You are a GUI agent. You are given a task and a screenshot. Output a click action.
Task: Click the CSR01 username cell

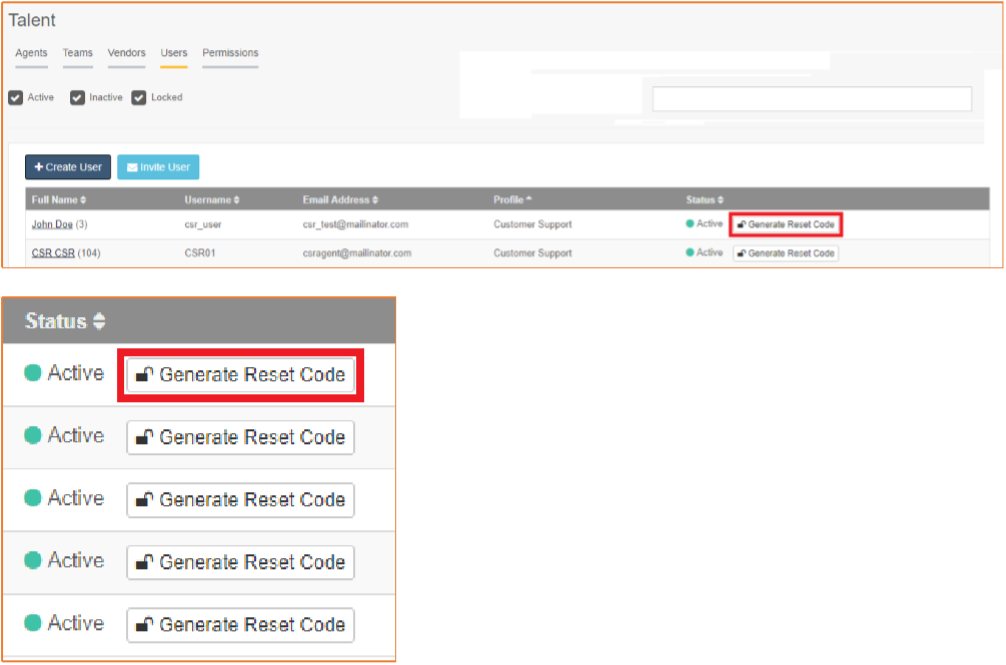pos(200,253)
